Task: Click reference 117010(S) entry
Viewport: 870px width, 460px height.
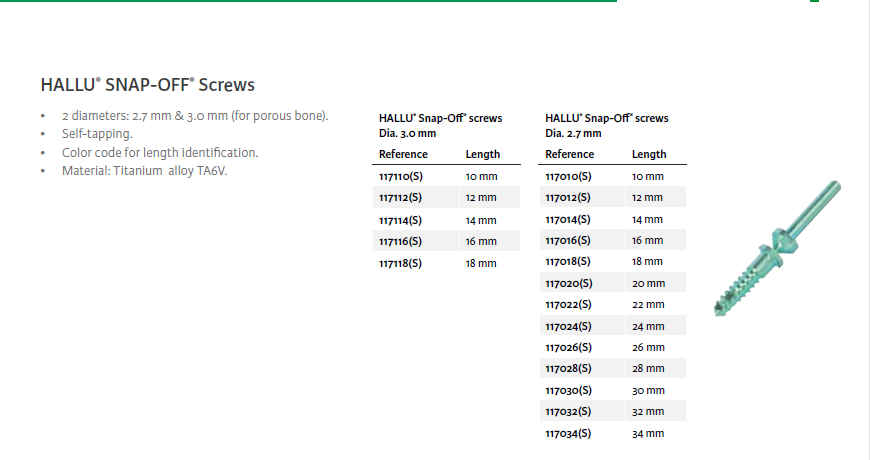Action: [x=568, y=177]
